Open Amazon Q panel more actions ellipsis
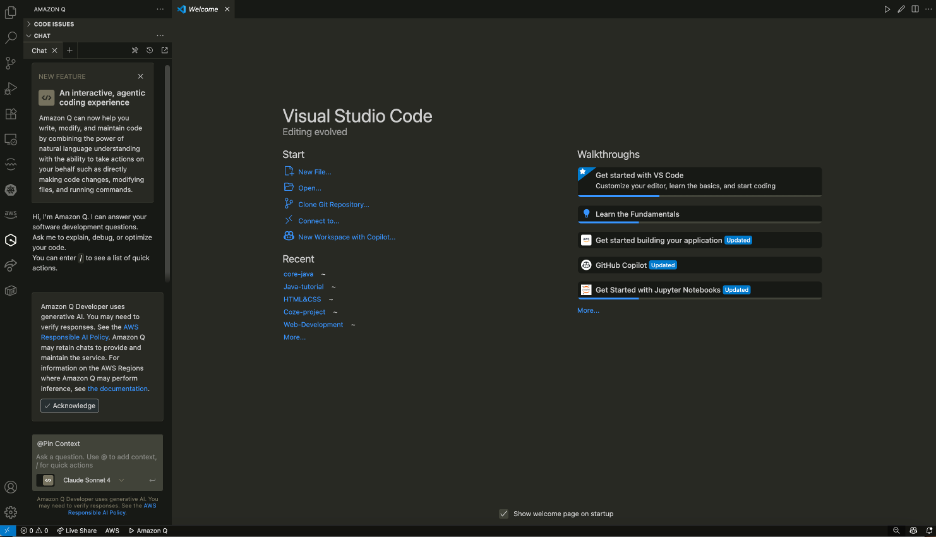The width and height of the screenshot is (936, 538). click(x=160, y=9)
